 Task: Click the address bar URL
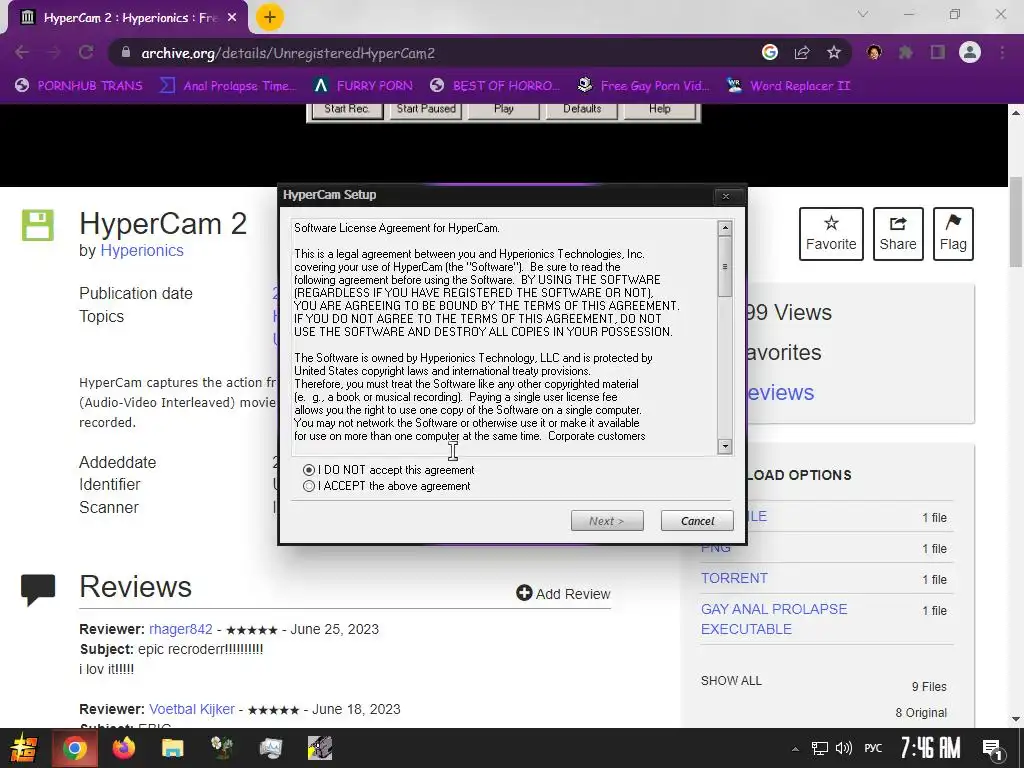[288, 54]
